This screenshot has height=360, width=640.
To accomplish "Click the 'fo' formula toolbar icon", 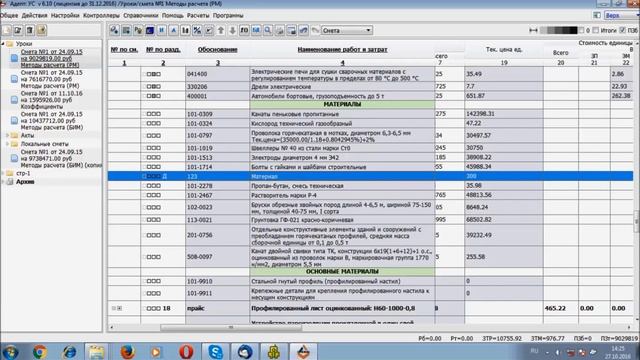I will click(244, 30).
